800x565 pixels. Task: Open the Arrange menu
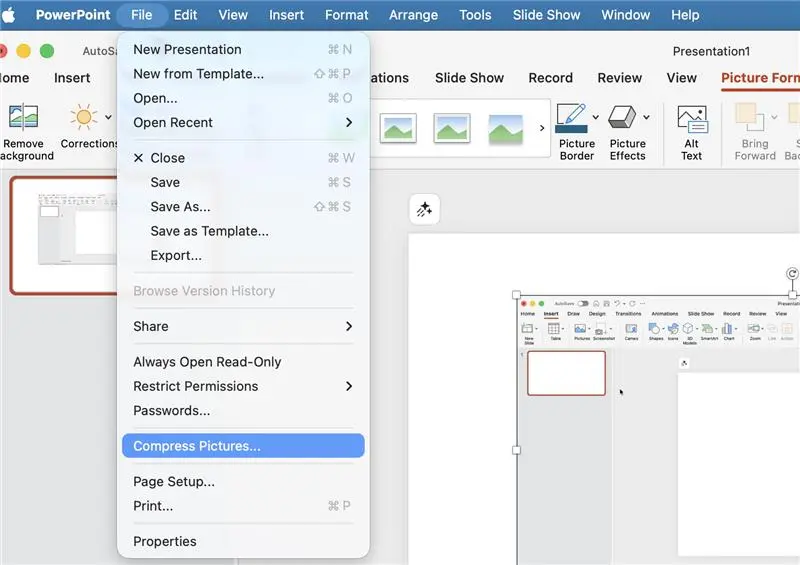(413, 15)
